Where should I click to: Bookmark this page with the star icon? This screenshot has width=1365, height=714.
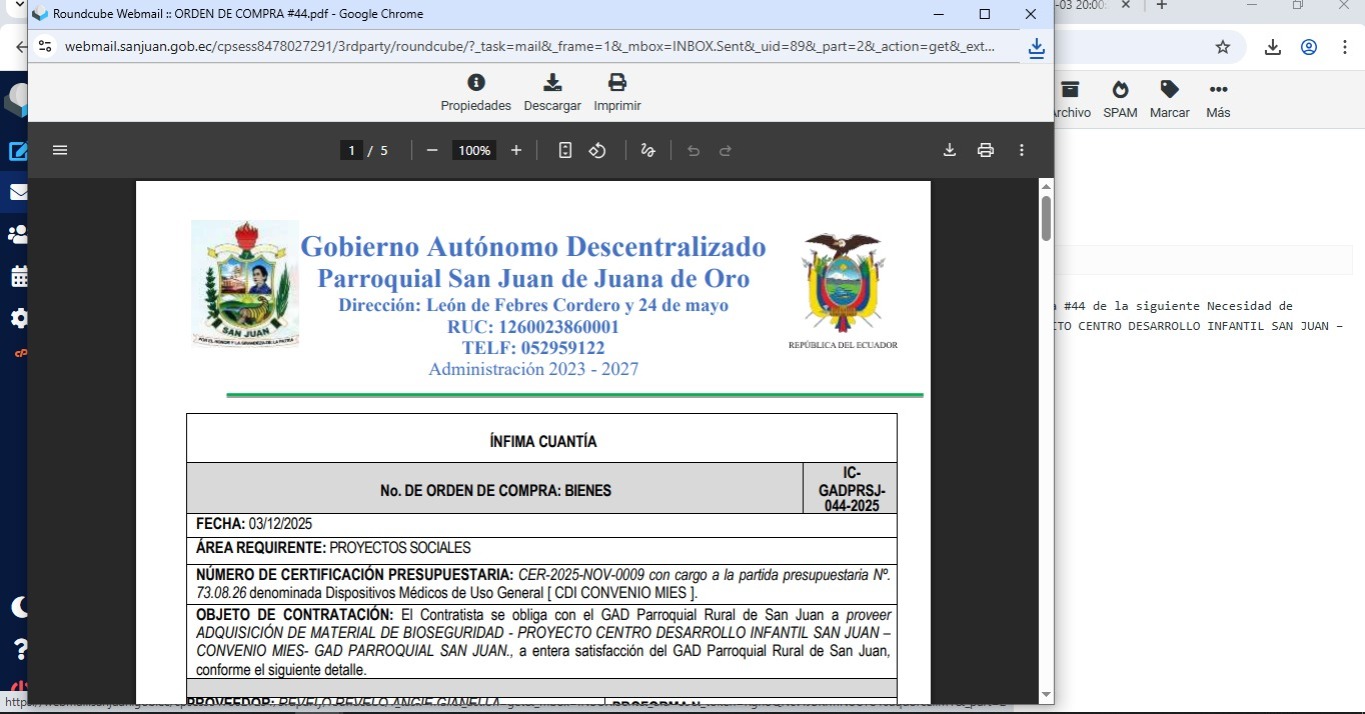click(x=1222, y=47)
